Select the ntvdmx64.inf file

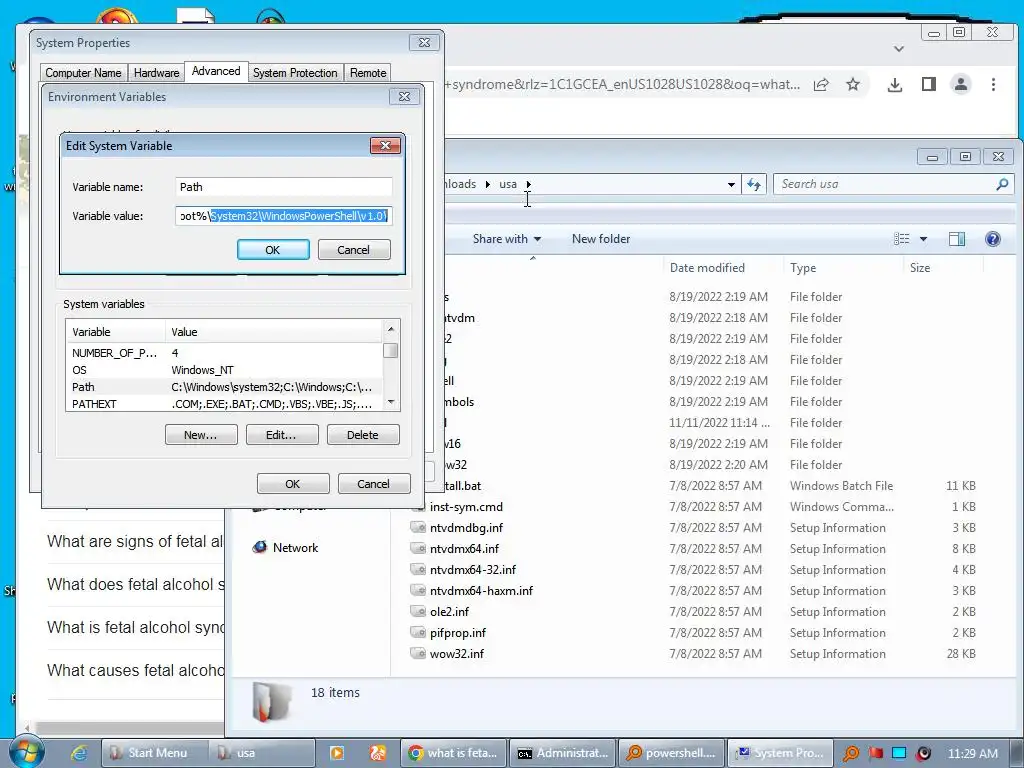click(464, 549)
